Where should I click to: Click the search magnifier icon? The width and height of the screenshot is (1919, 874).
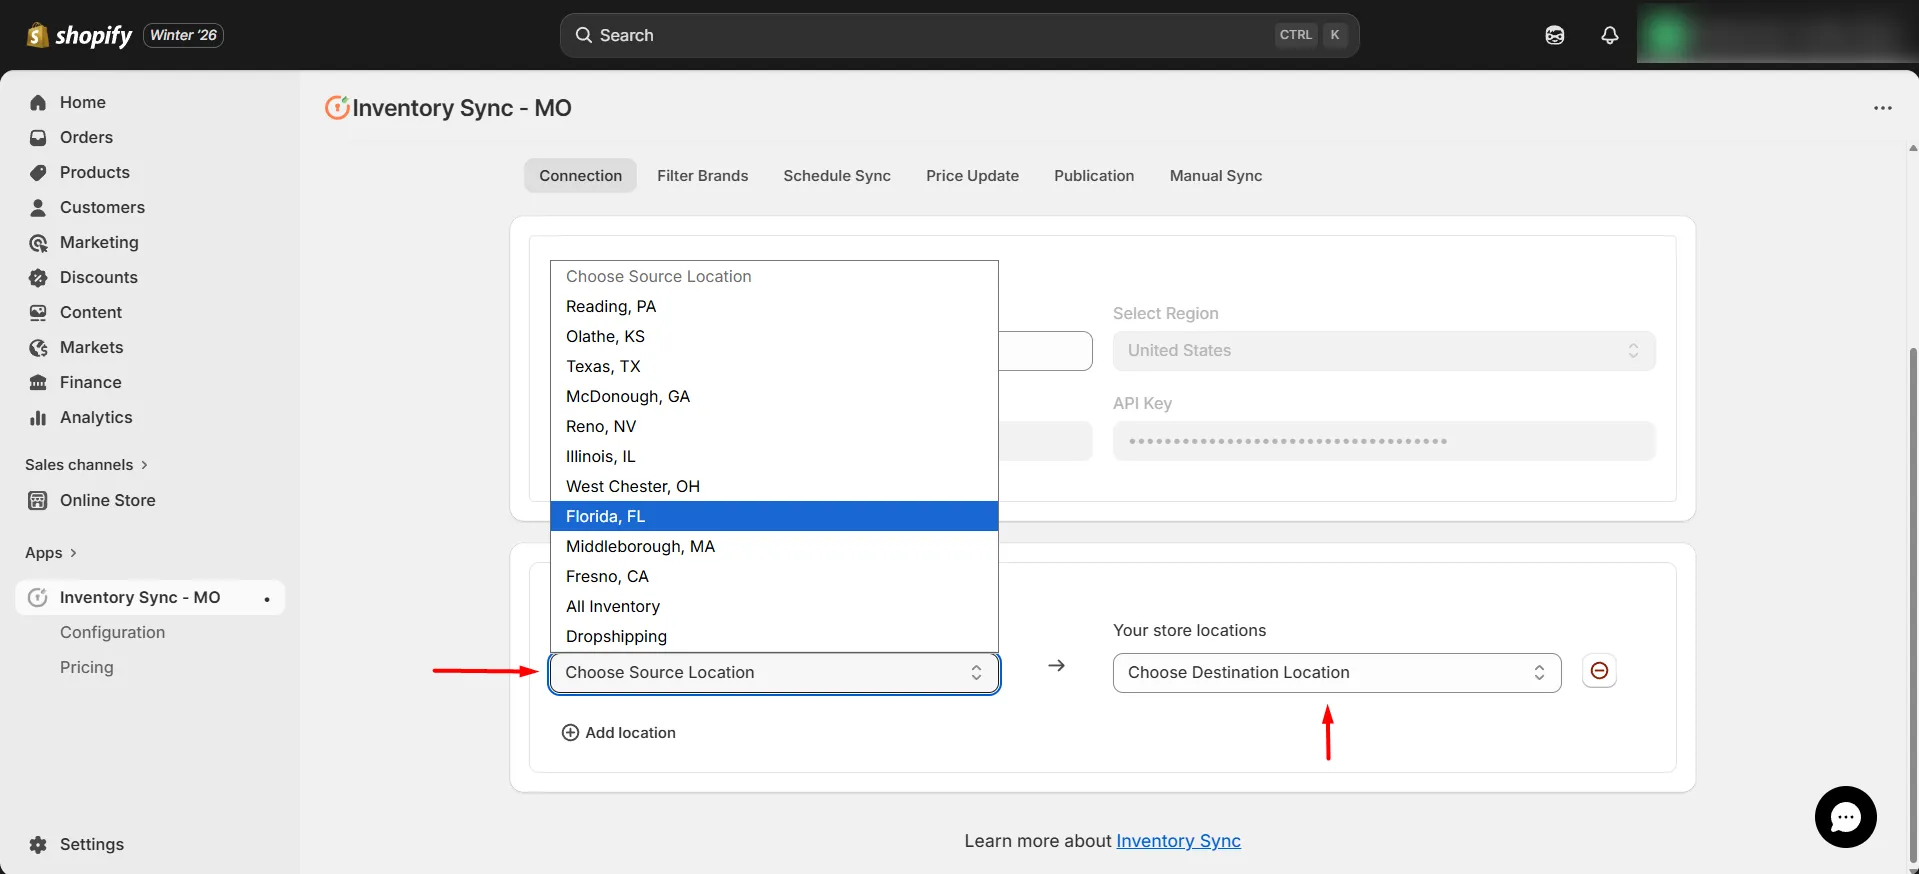[584, 35]
